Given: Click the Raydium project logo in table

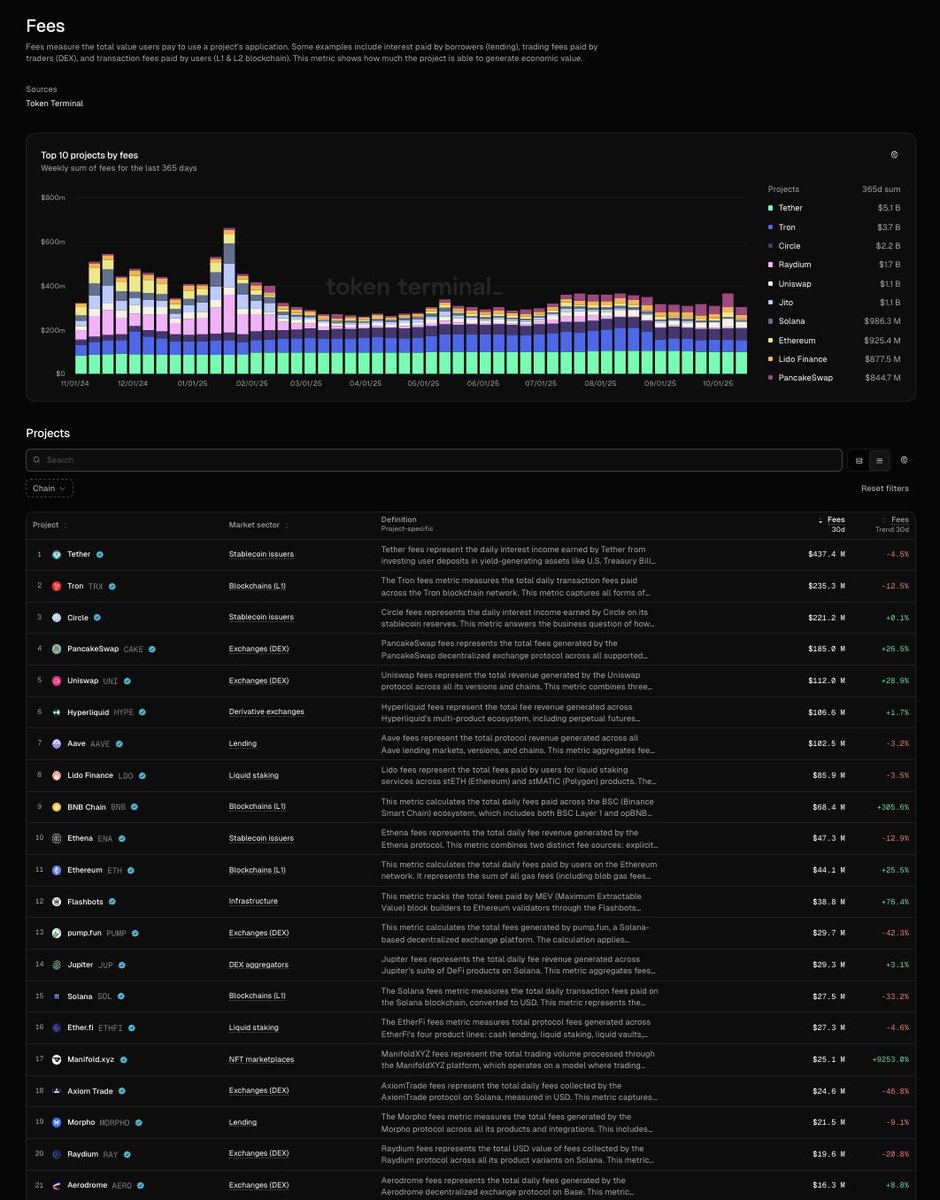Looking at the screenshot, I should click(57, 1154).
